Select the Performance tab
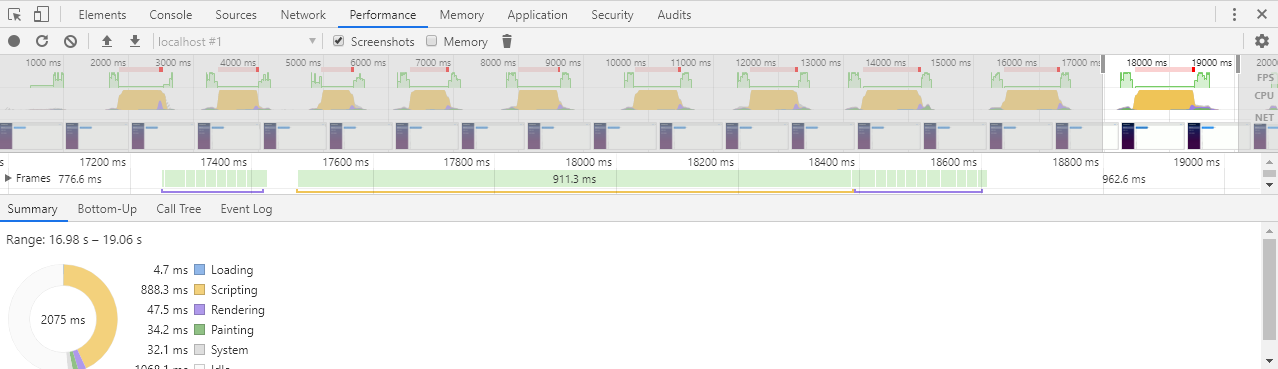 click(383, 15)
